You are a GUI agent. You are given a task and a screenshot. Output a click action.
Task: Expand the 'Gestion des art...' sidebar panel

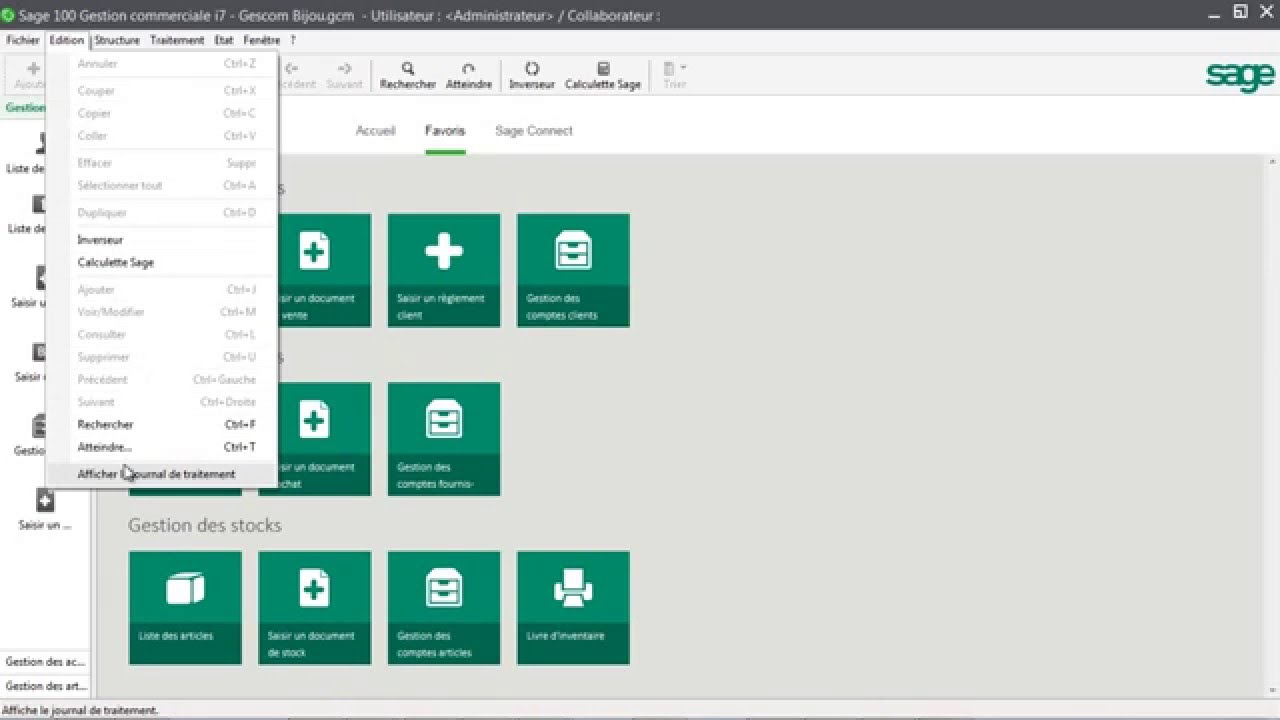45,686
